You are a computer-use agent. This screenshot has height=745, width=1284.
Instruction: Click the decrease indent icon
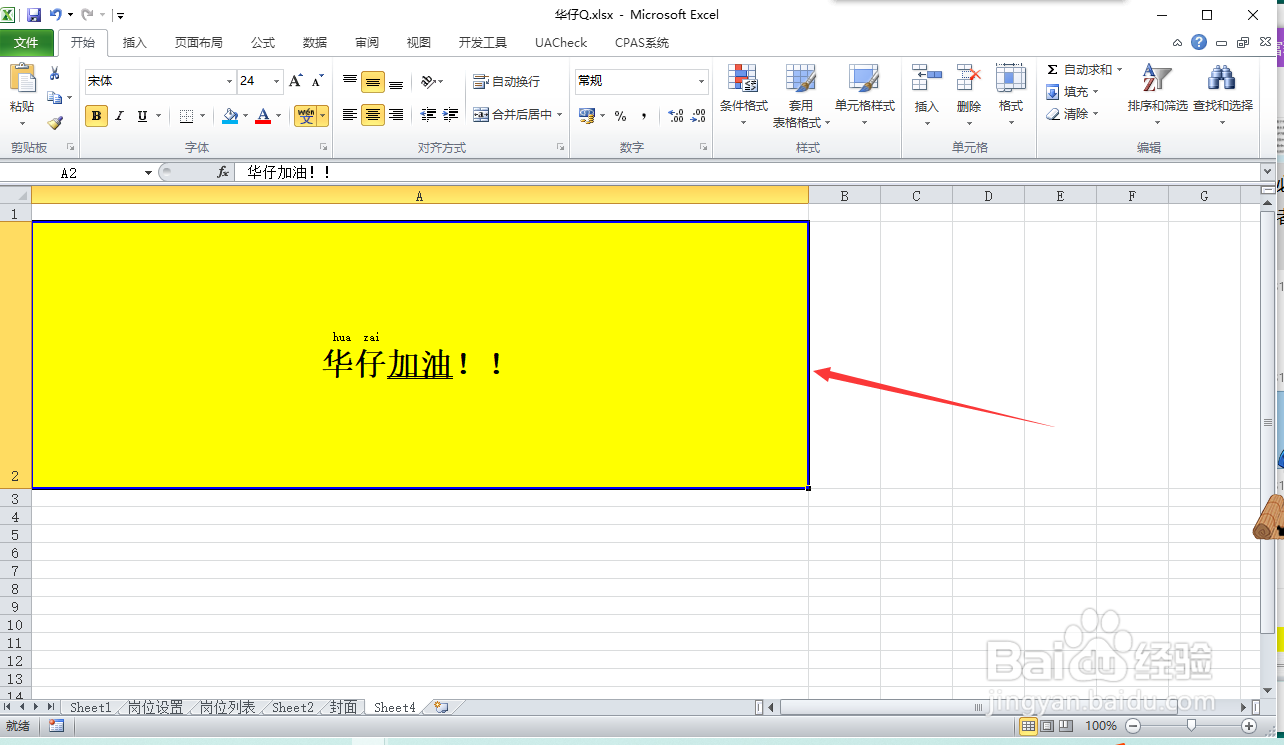click(x=428, y=115)
